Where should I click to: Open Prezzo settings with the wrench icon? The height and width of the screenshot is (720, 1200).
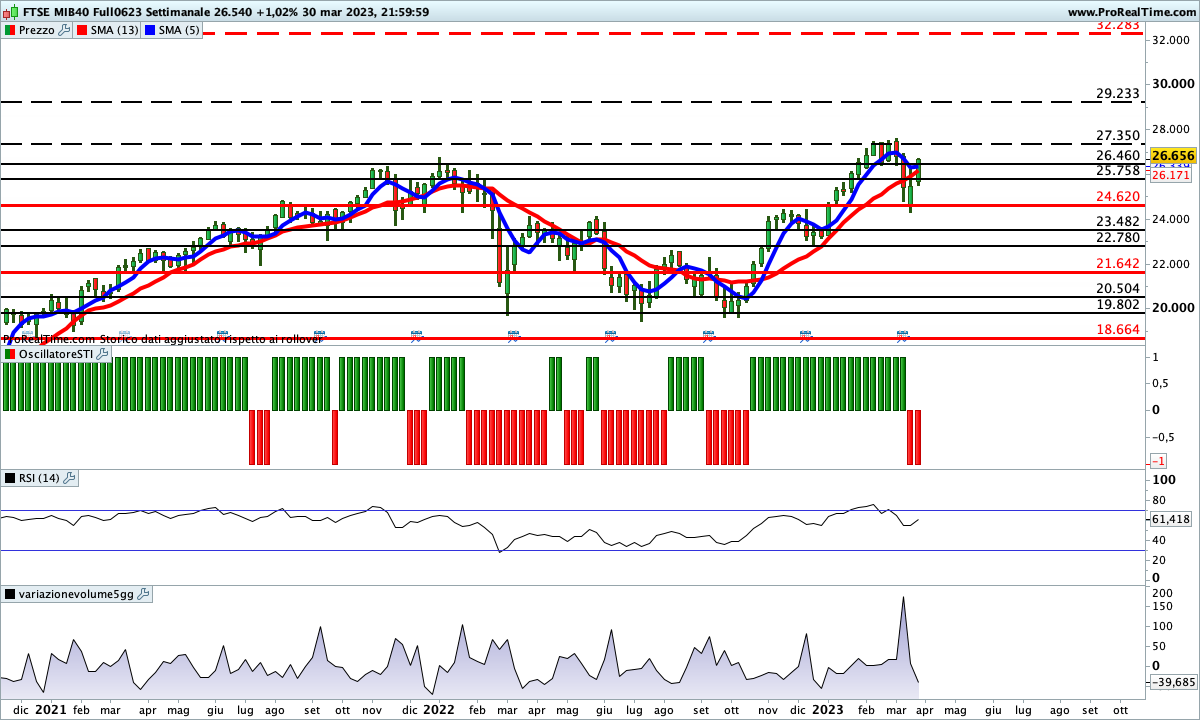[x=65, y=30]
